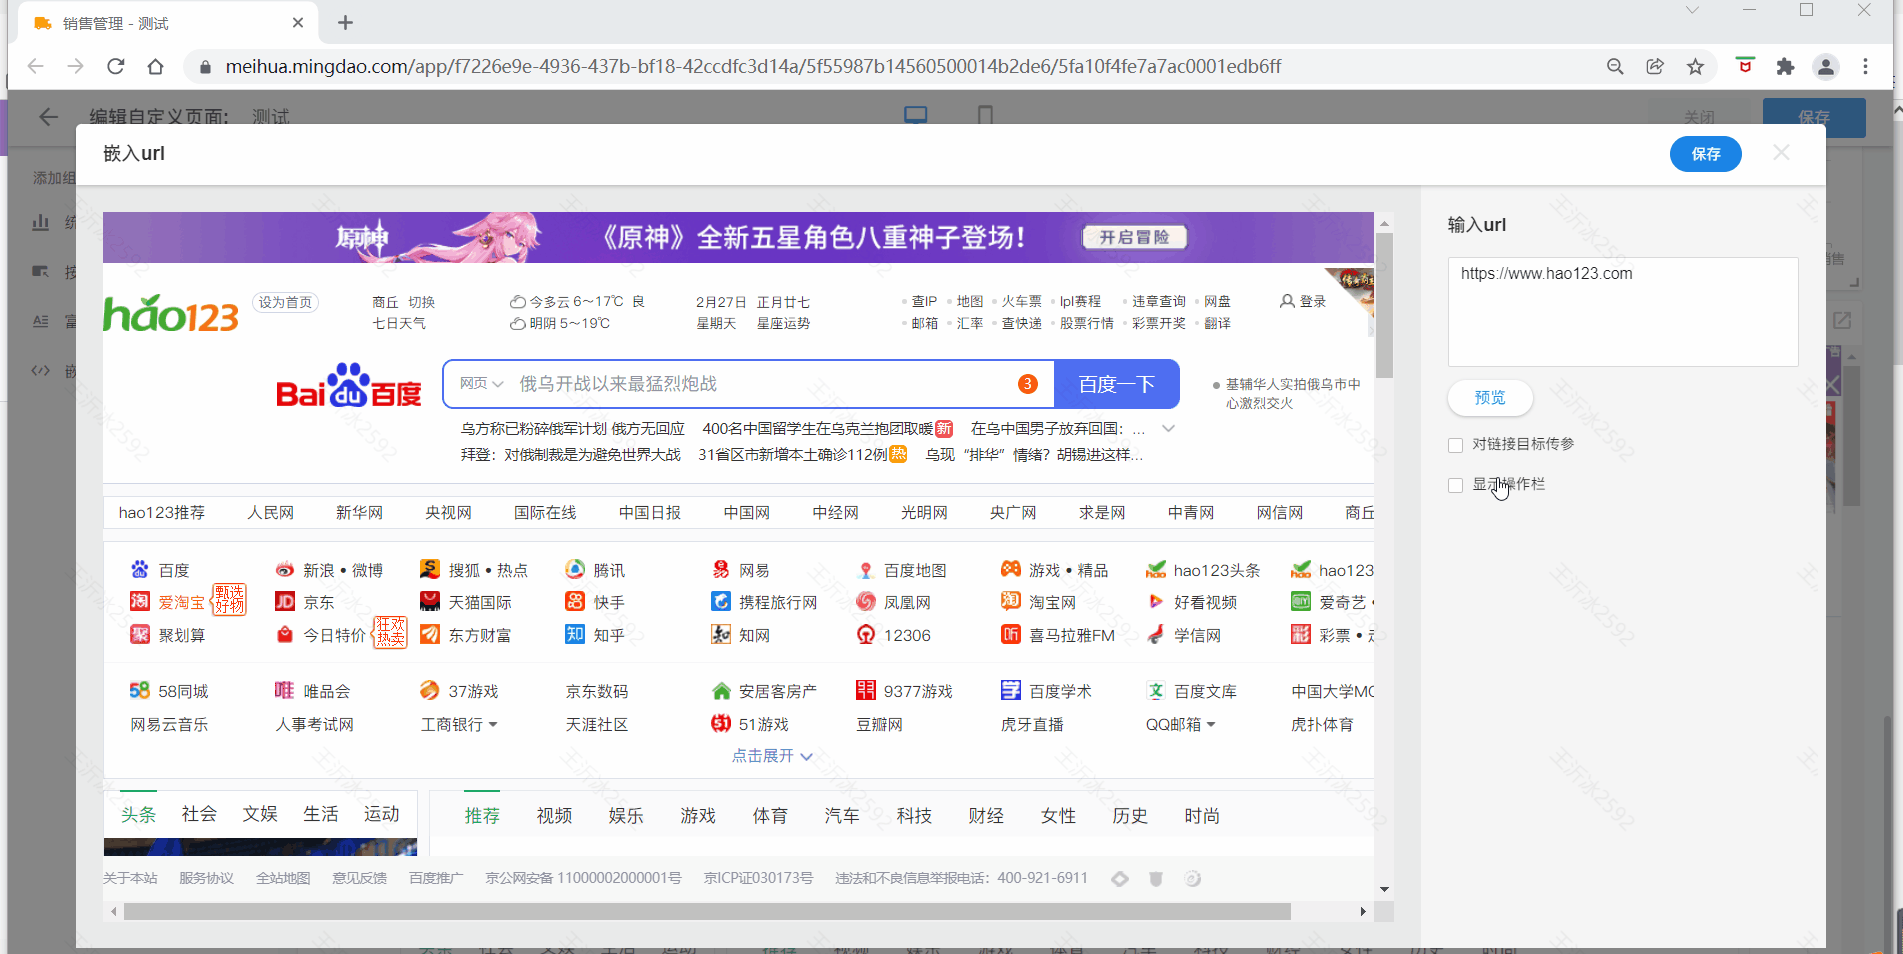Click the Baidu logo
1903x954 pixels.
click(x=349, y=386)
